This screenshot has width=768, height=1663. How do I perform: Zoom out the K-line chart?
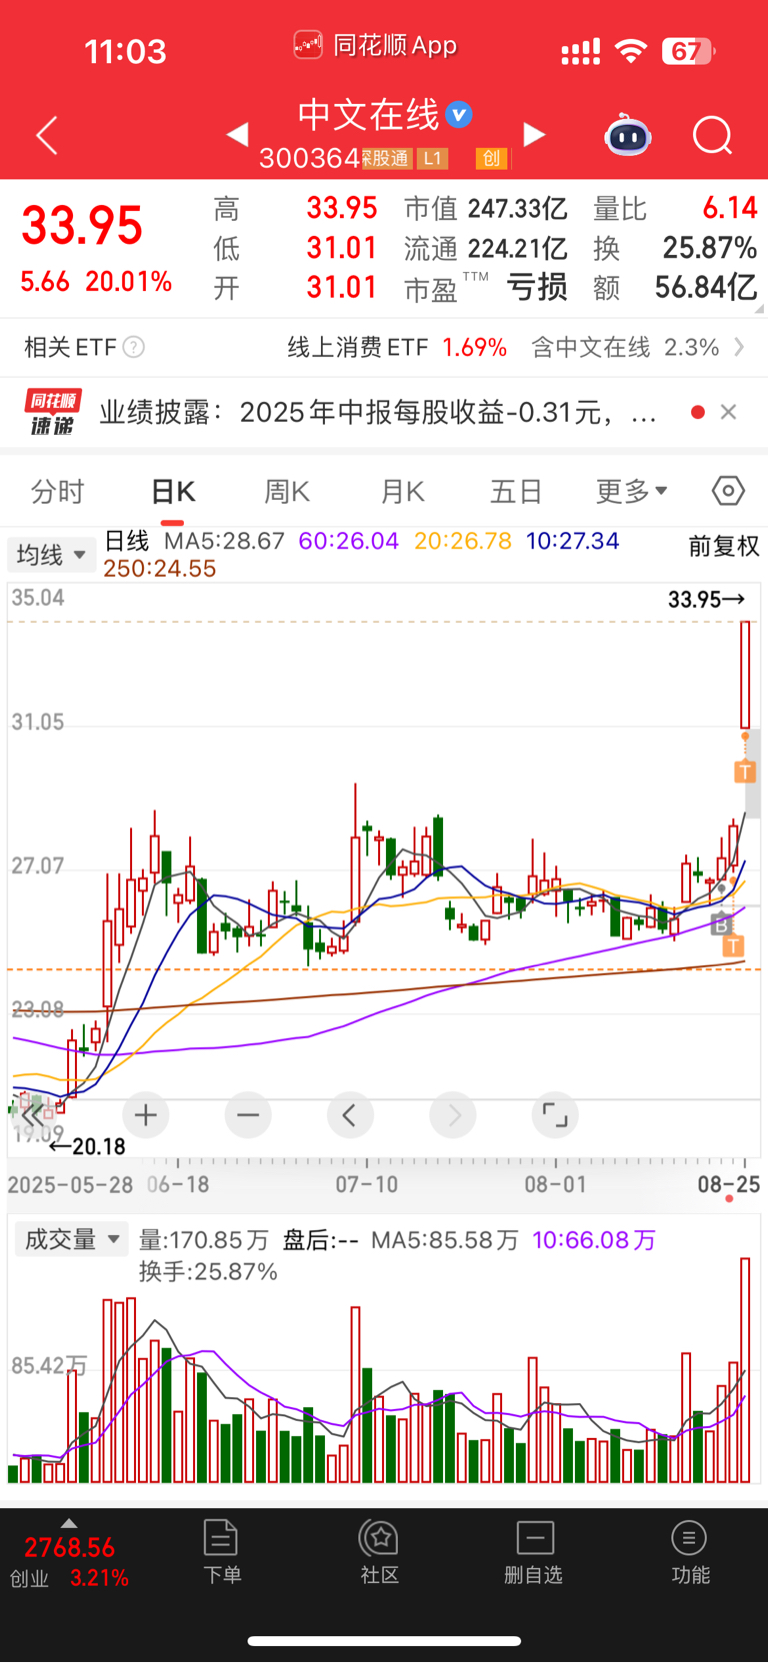[x=248, y=1115]
